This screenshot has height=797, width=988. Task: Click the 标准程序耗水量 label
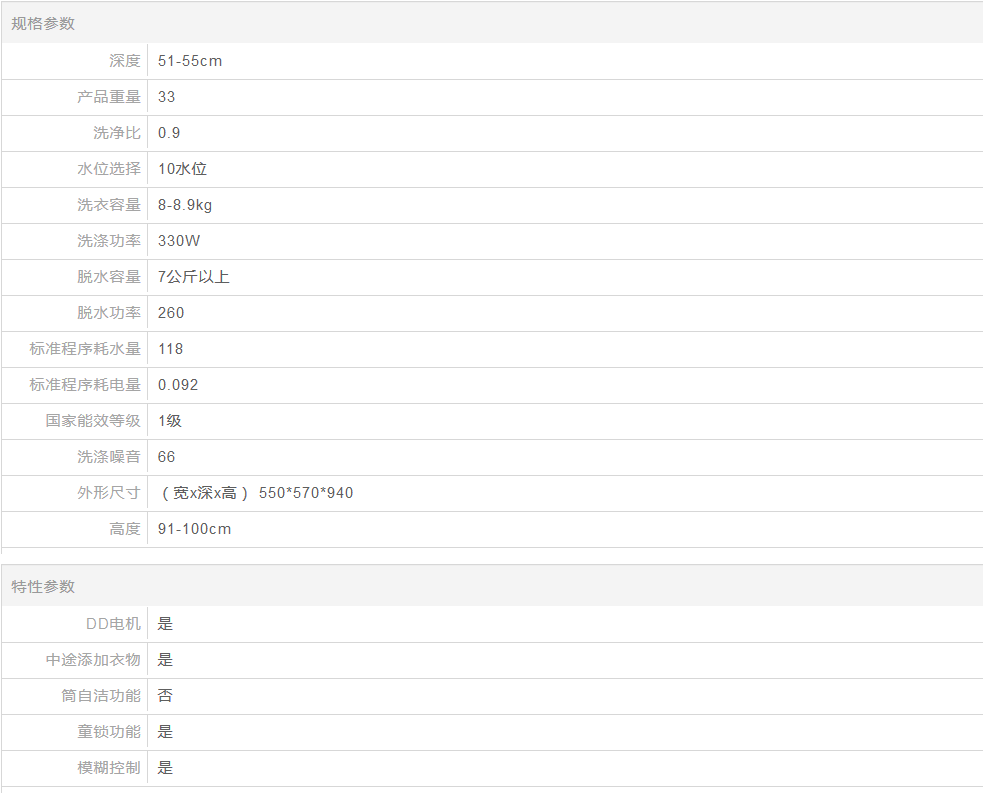pyautogui.click(x=85, y=349)
